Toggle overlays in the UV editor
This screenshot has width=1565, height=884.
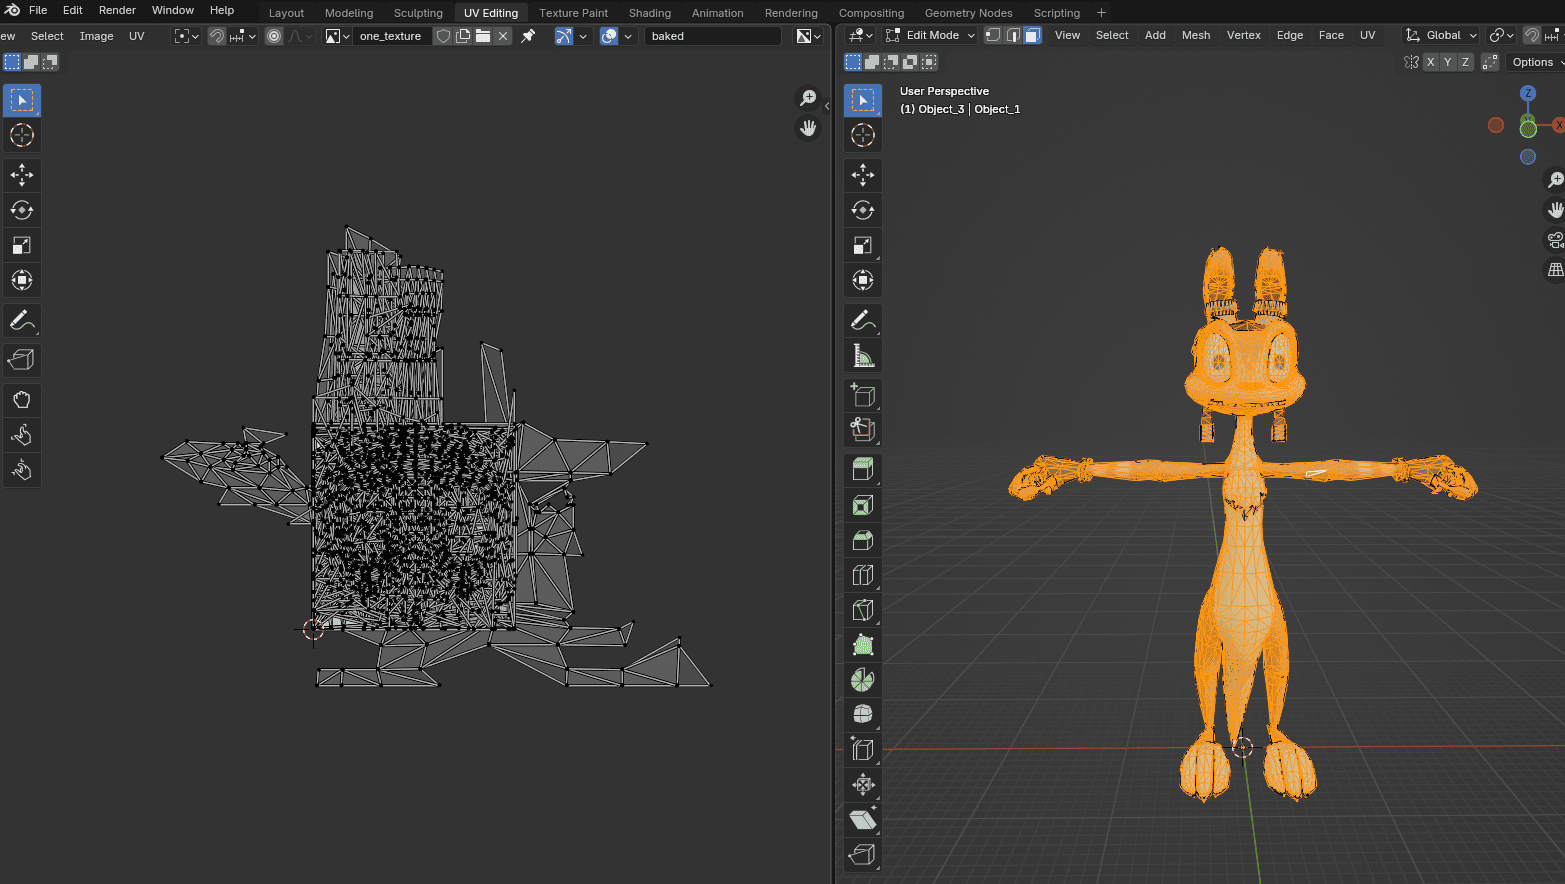(x=609, y=36)
